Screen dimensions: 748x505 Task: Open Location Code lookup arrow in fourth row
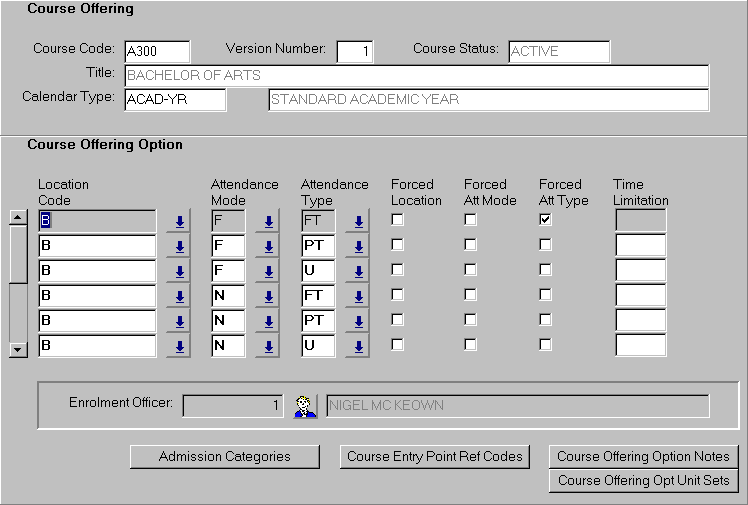coord(180,296)
